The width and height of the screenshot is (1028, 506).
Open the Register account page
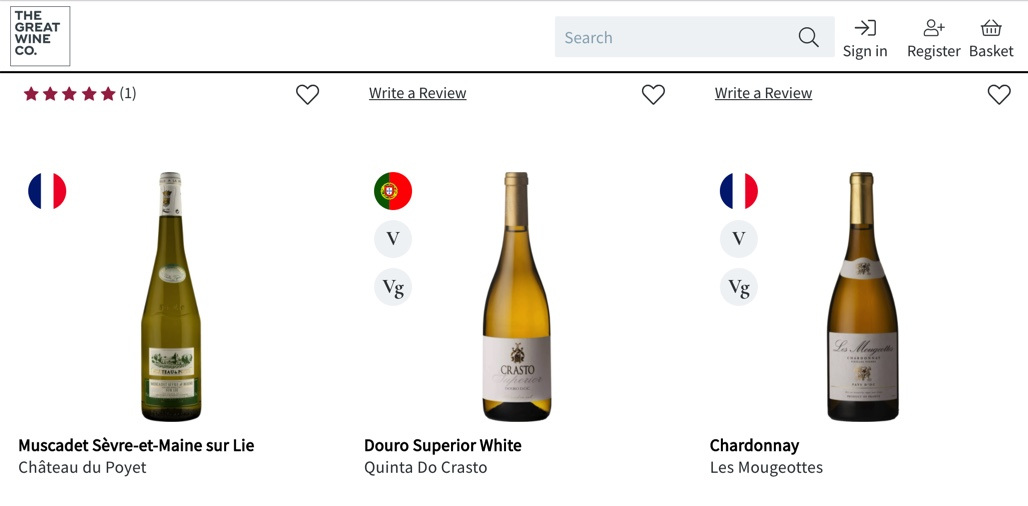[x=933, y=38]
